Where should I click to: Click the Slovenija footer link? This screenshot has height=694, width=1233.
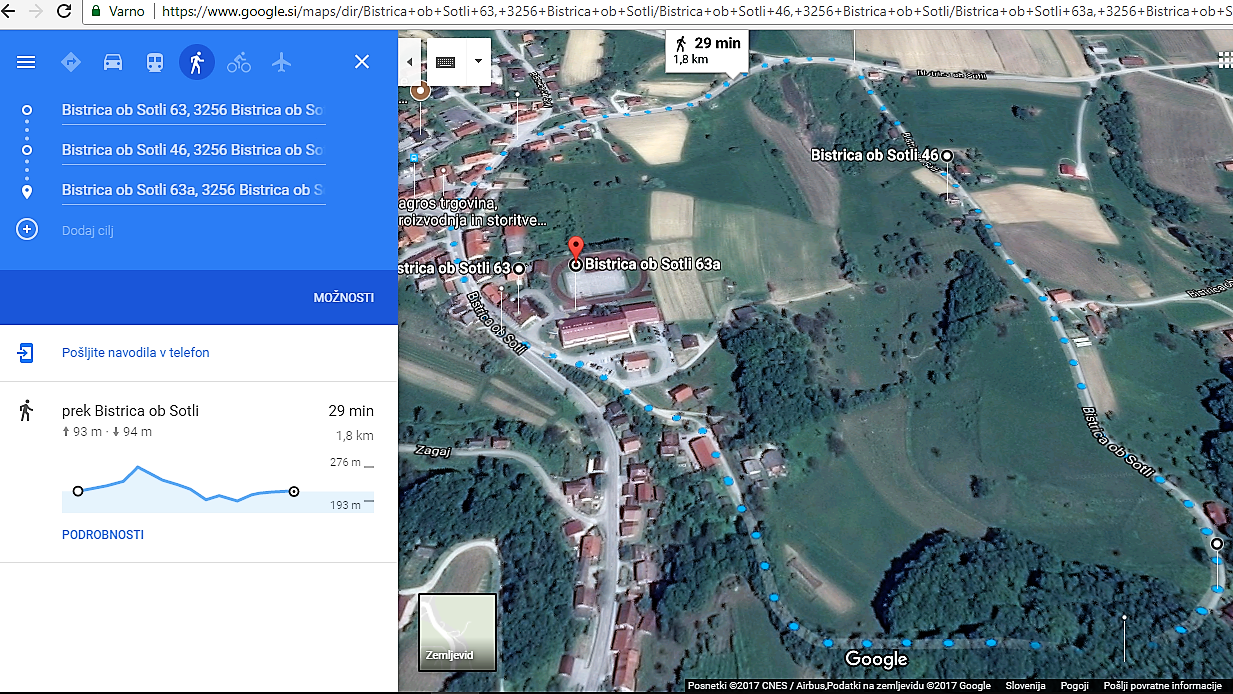coord(1025,686)
